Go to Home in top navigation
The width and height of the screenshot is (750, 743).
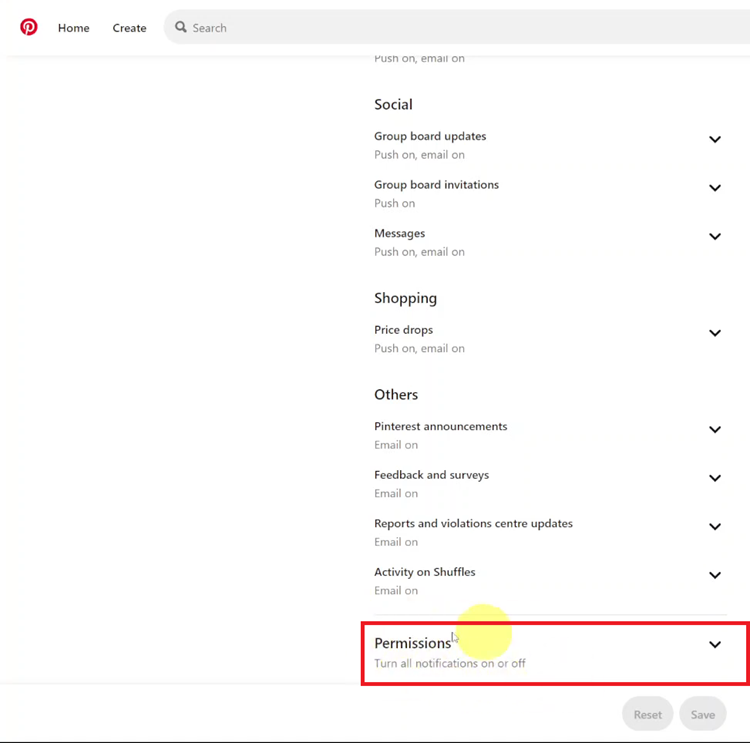(74, 28)
